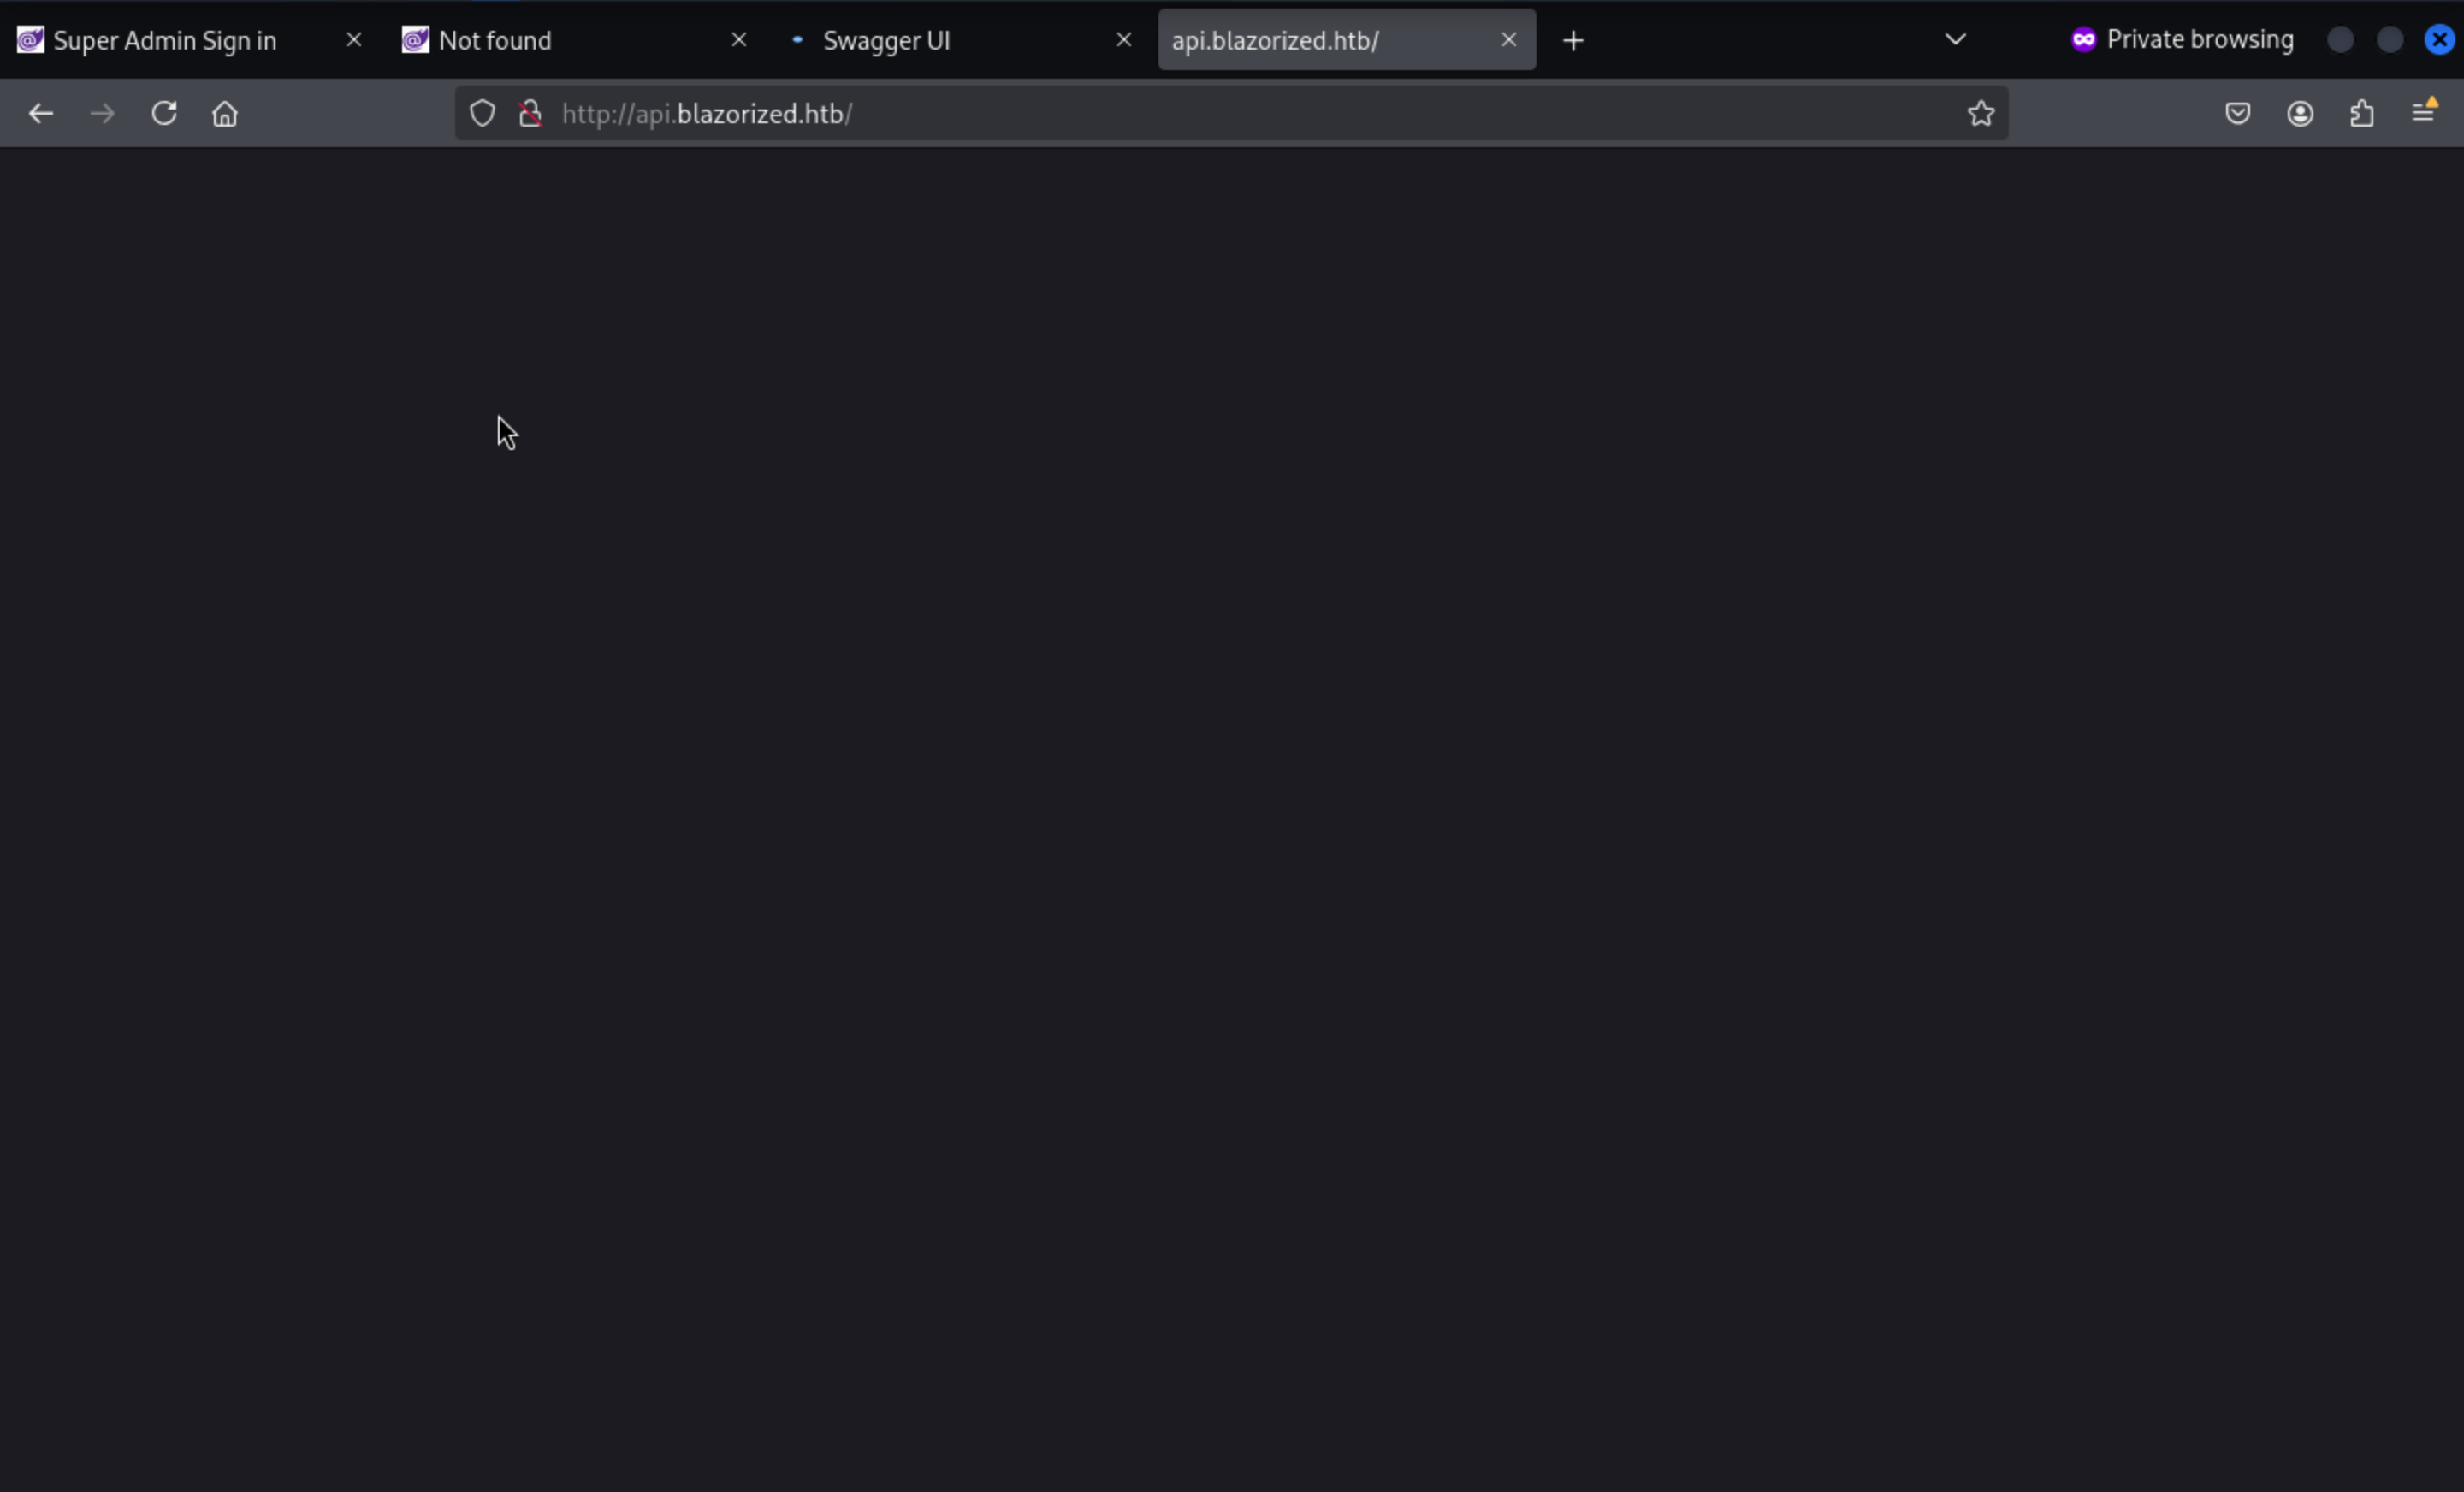Viewport: 2464px width, 1492px height.
Task: Open tracking protection shield info
Action: pos(482,114)
